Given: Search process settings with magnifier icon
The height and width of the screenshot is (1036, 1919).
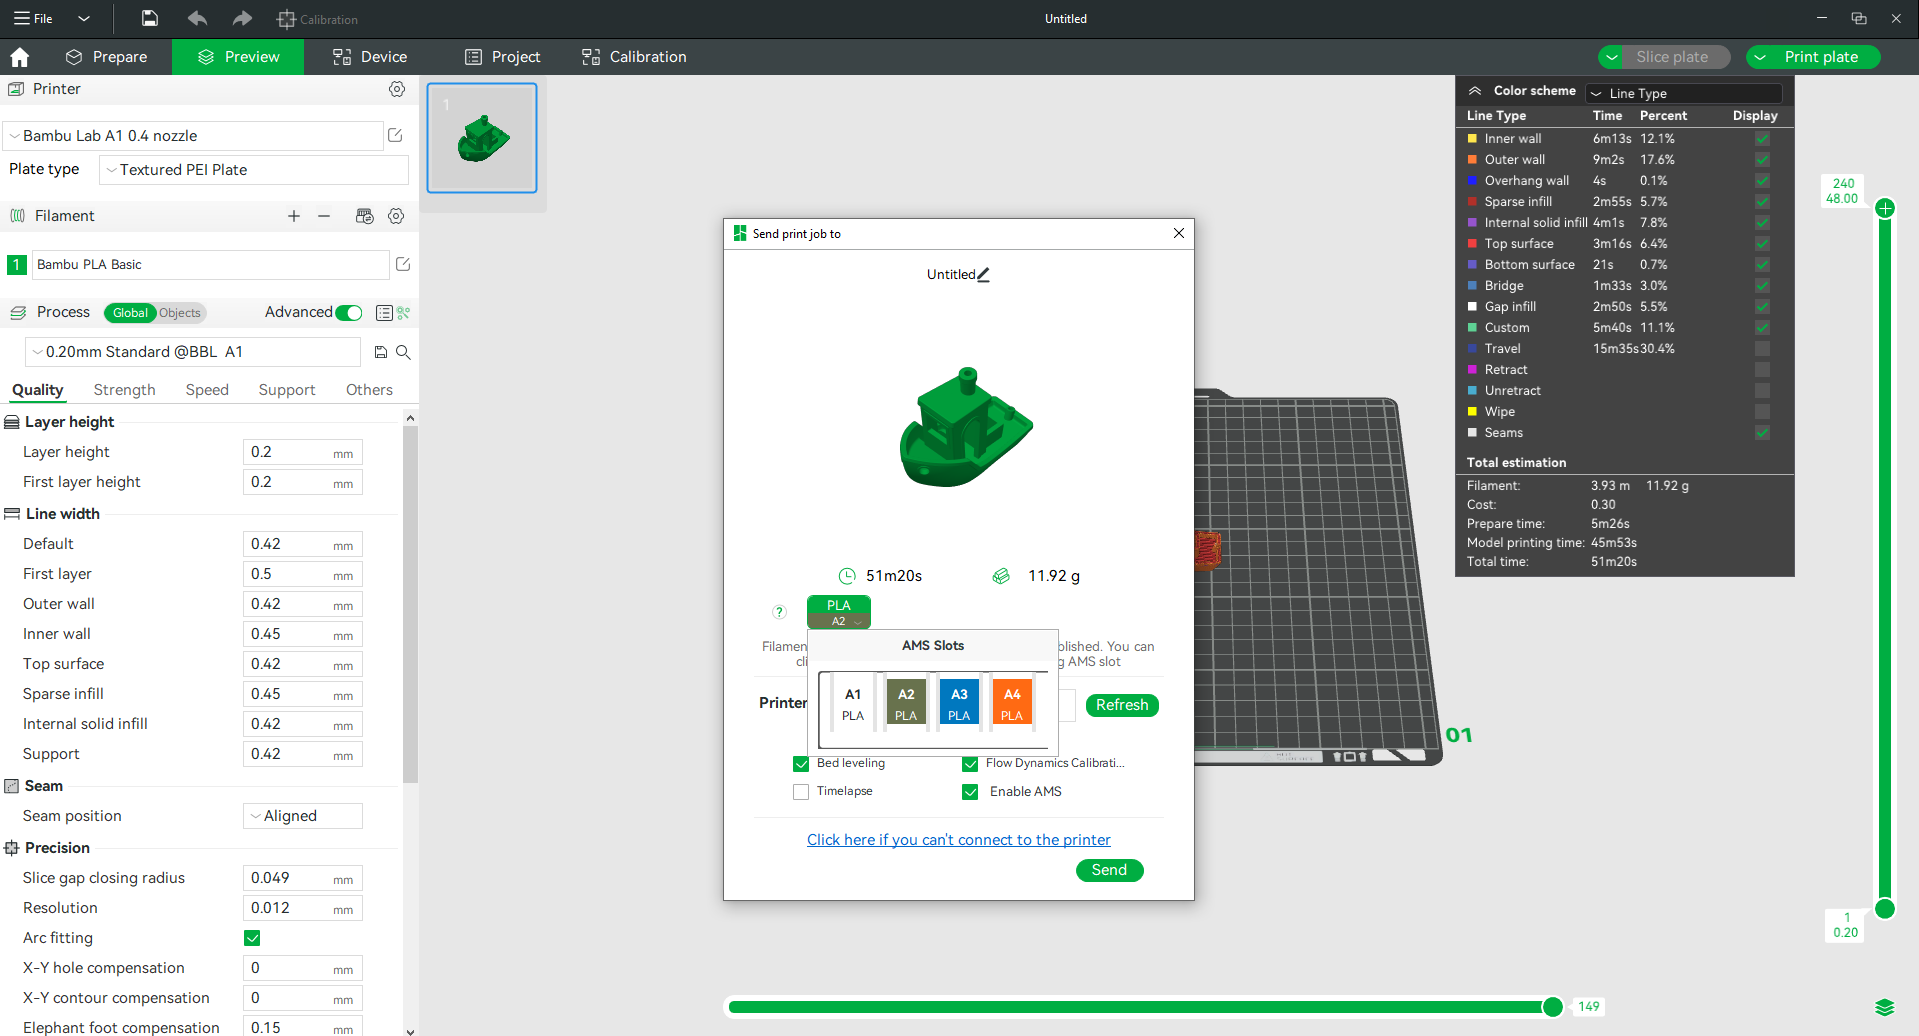Looking at the screenshot, I should coord(403,352).
